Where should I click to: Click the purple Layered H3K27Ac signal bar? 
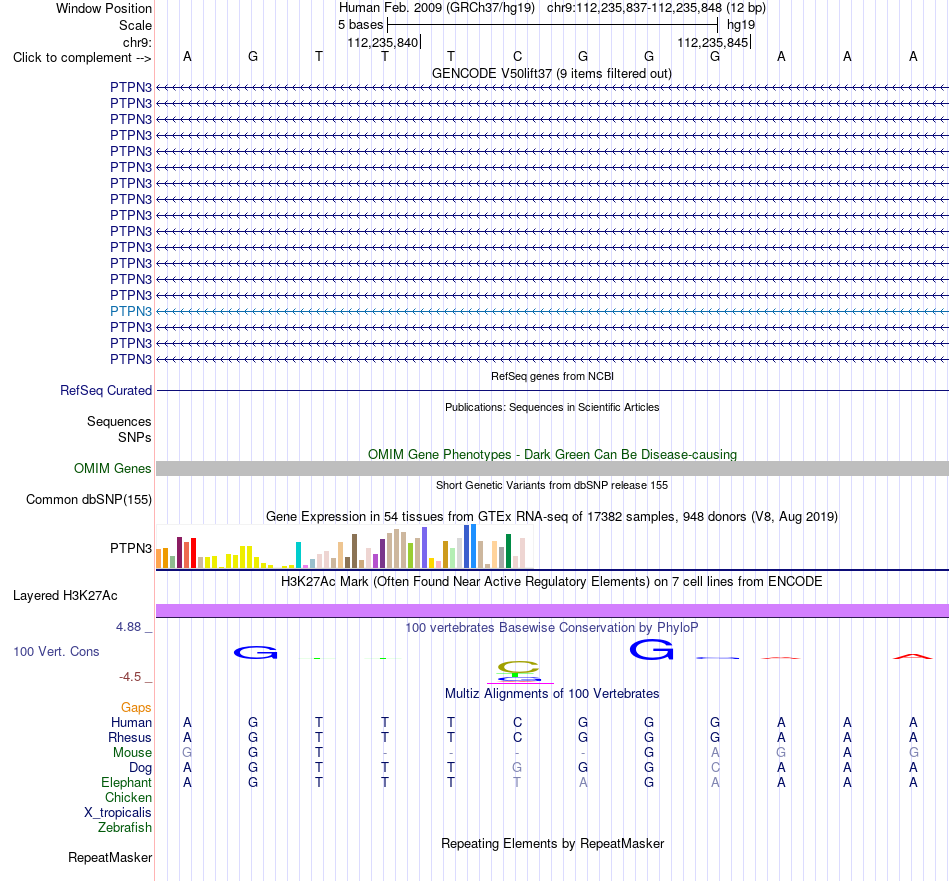[x=553, y=611]
